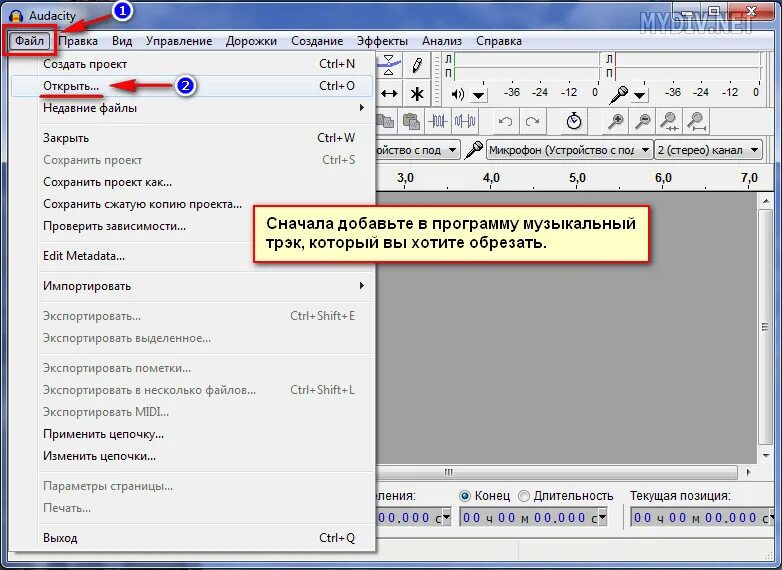782x570 pixels.
Task: Open the Дорожки menu
Action: coord(251,40)
